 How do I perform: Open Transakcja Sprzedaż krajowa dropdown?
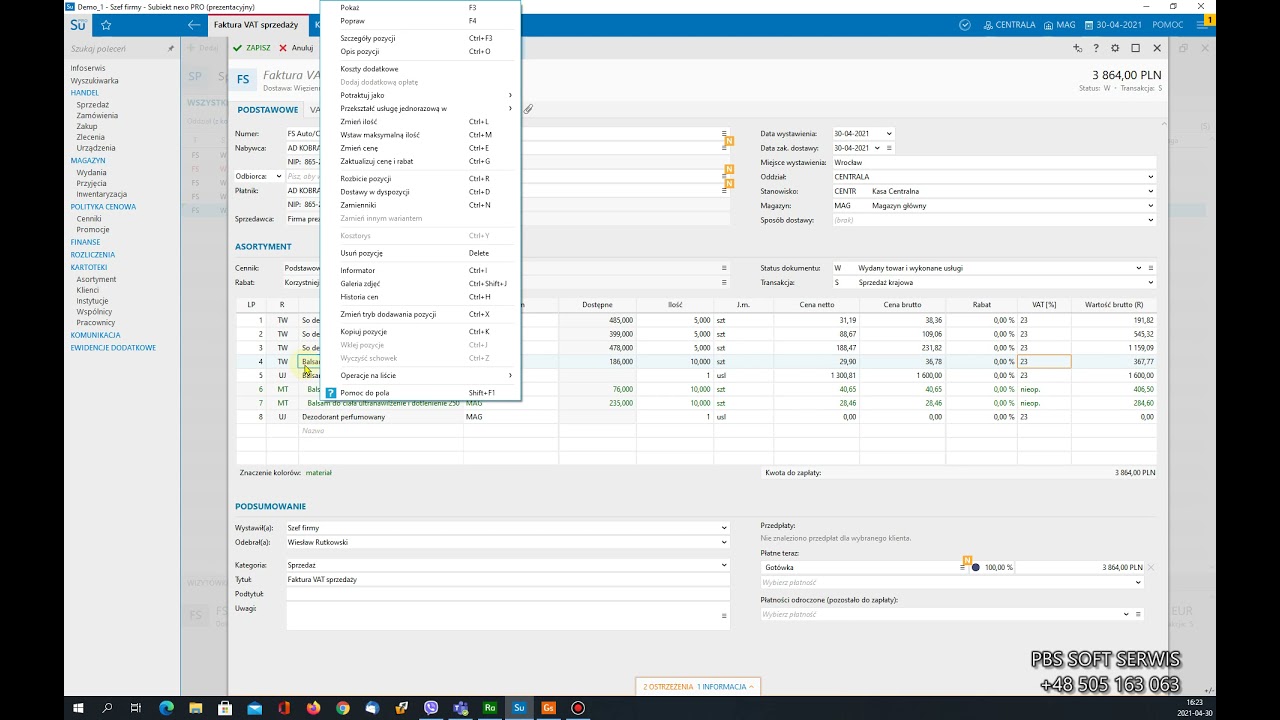pyautogui.click(x=1151, y=283)
